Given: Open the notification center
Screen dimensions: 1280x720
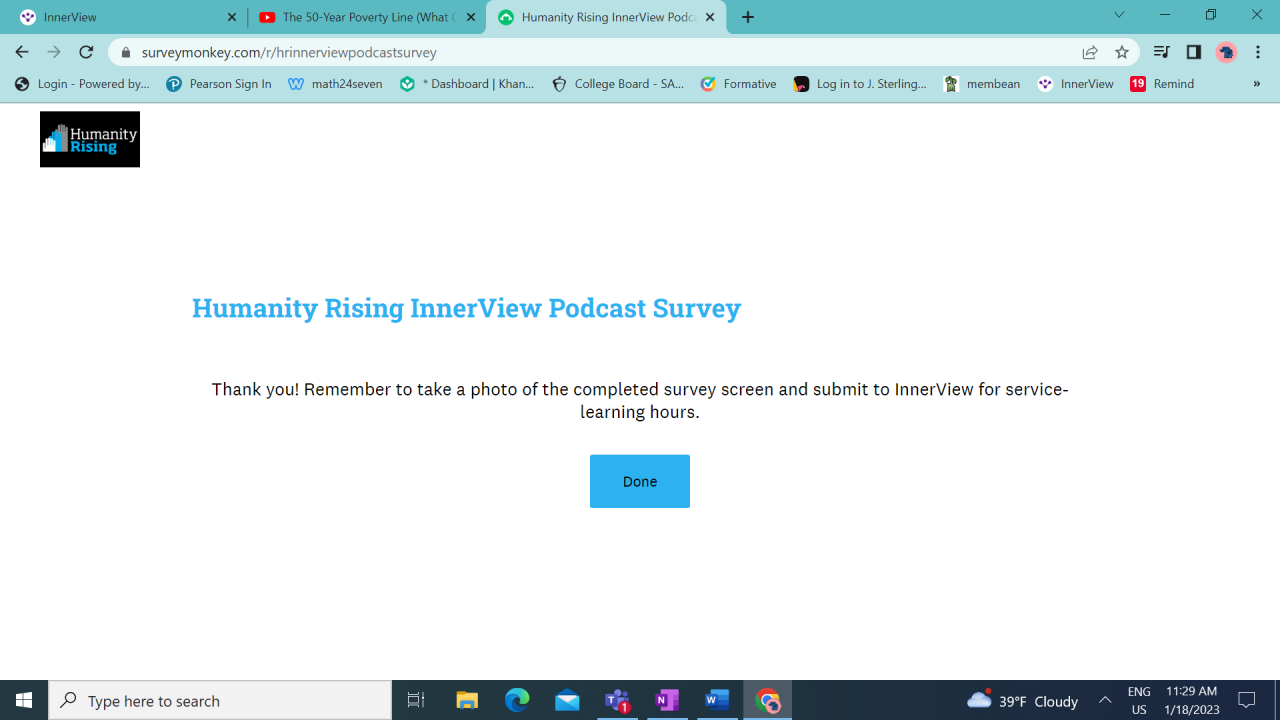Looking at the screenshot, I should pyautogui.click(x=1247, y=700).
